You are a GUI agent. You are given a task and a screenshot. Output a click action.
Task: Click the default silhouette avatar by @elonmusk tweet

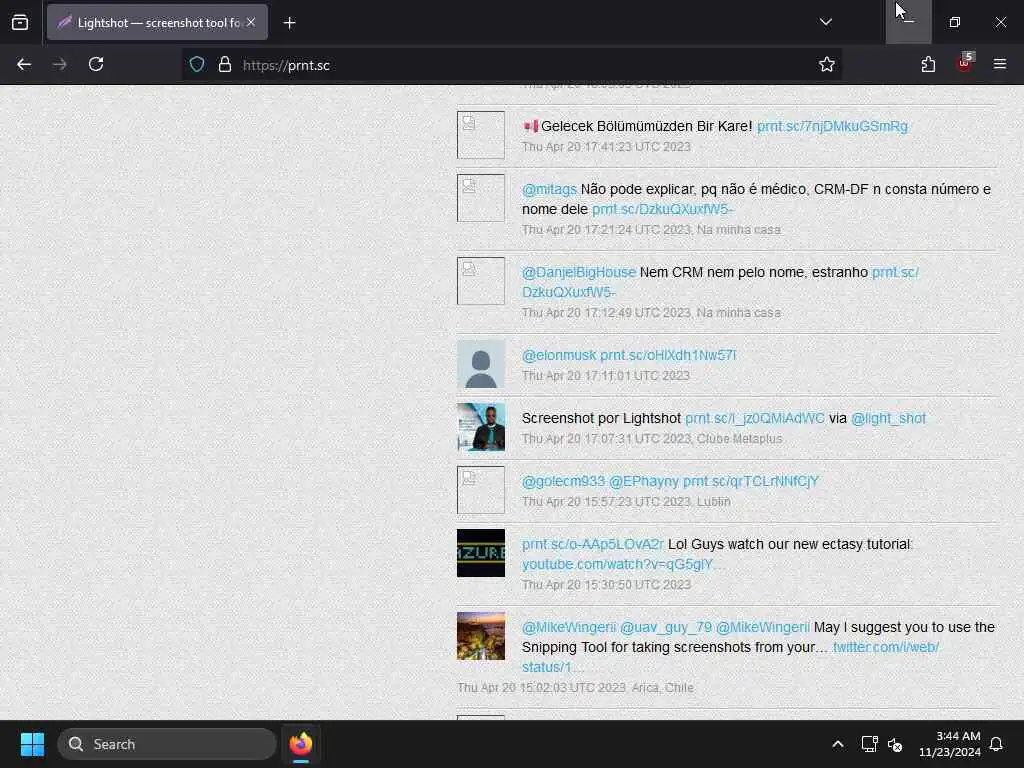coord(481,364)
